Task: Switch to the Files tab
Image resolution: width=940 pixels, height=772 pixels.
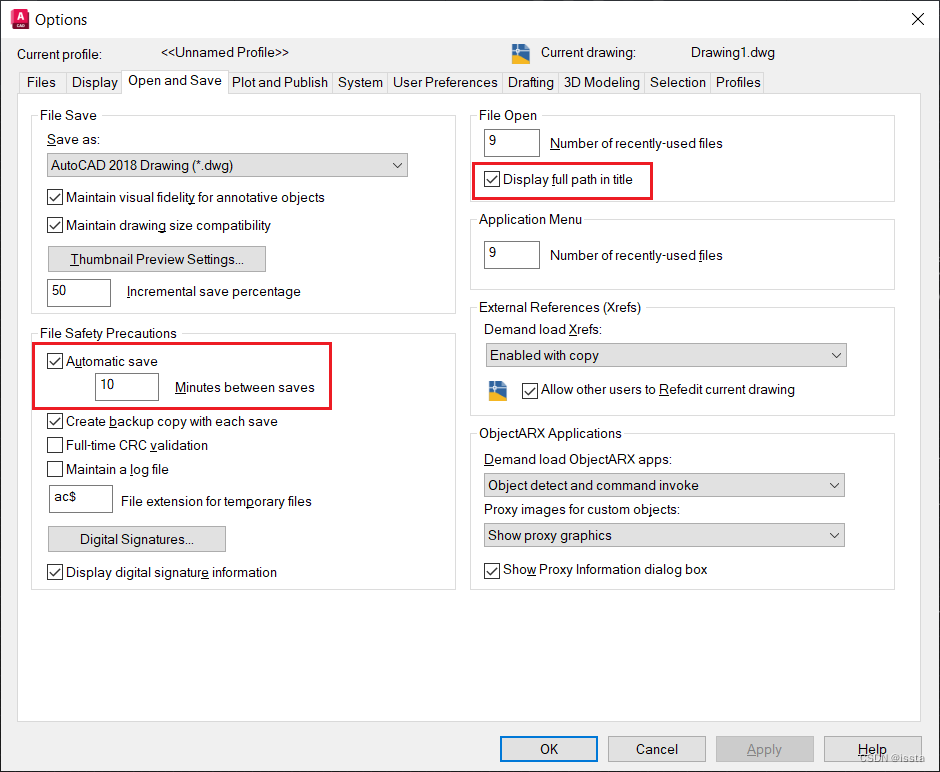Action: coord(41,83)
